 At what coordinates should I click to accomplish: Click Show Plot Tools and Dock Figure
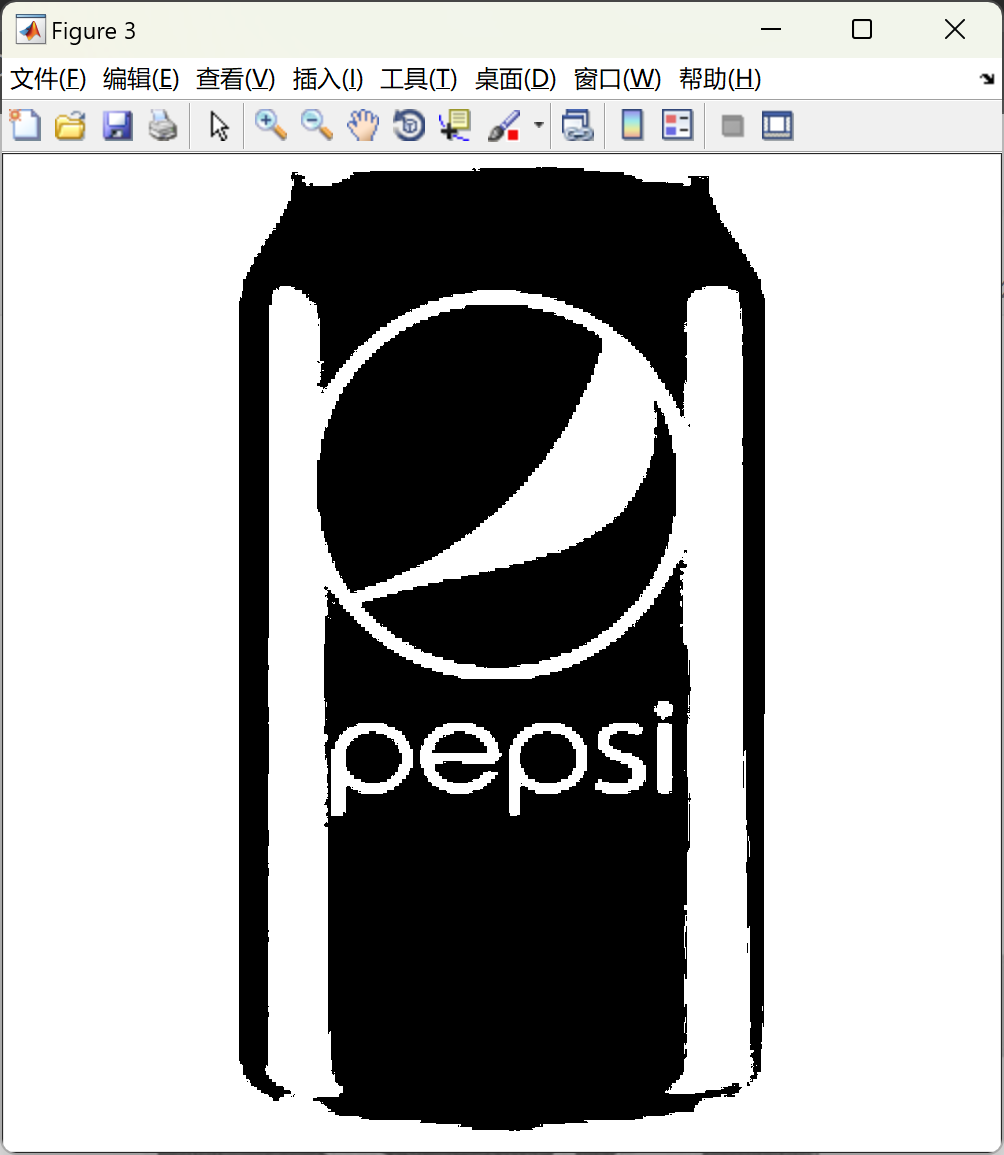(x=777, y=126)
